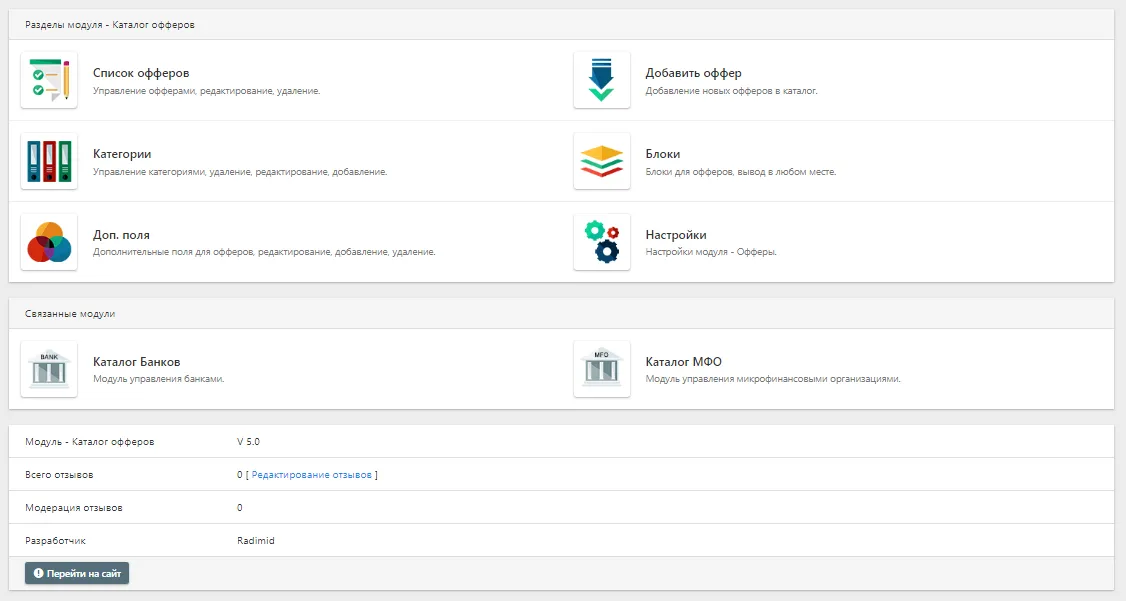Viewport: 1126px width, 601px height.
Task: Open the Добавить оффер title link
Action: (x=693, y=73)
